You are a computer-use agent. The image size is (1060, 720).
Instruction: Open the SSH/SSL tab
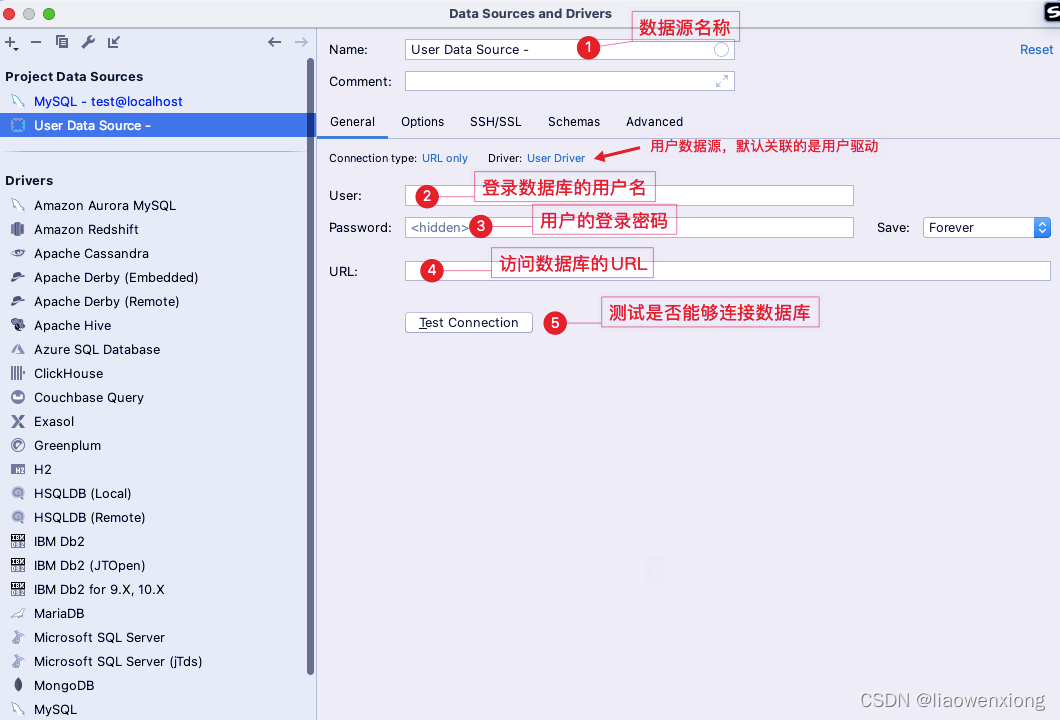(496, 122)
